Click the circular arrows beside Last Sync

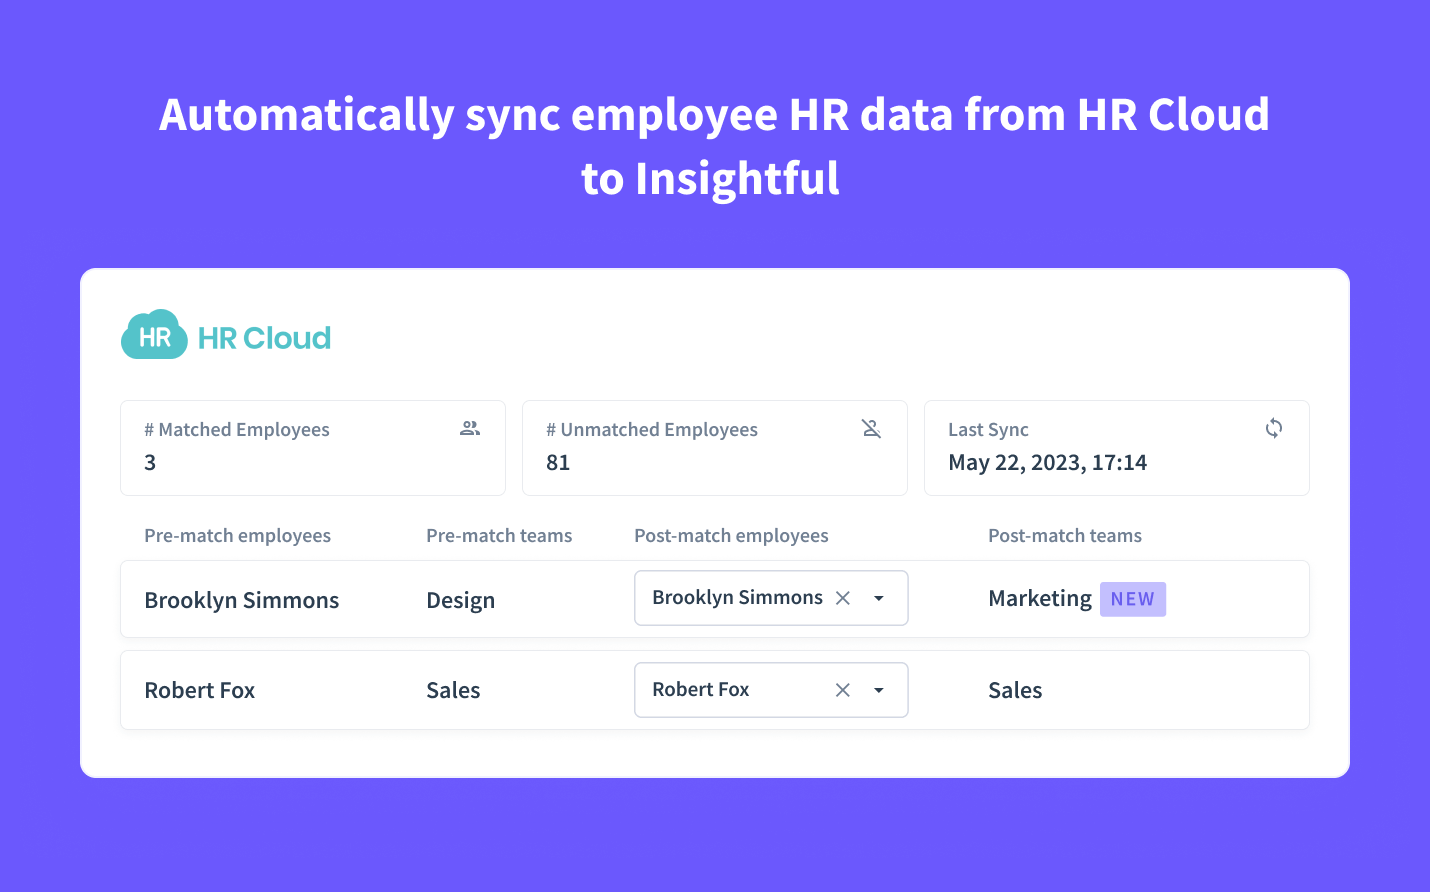click(x=1274, y=428)
